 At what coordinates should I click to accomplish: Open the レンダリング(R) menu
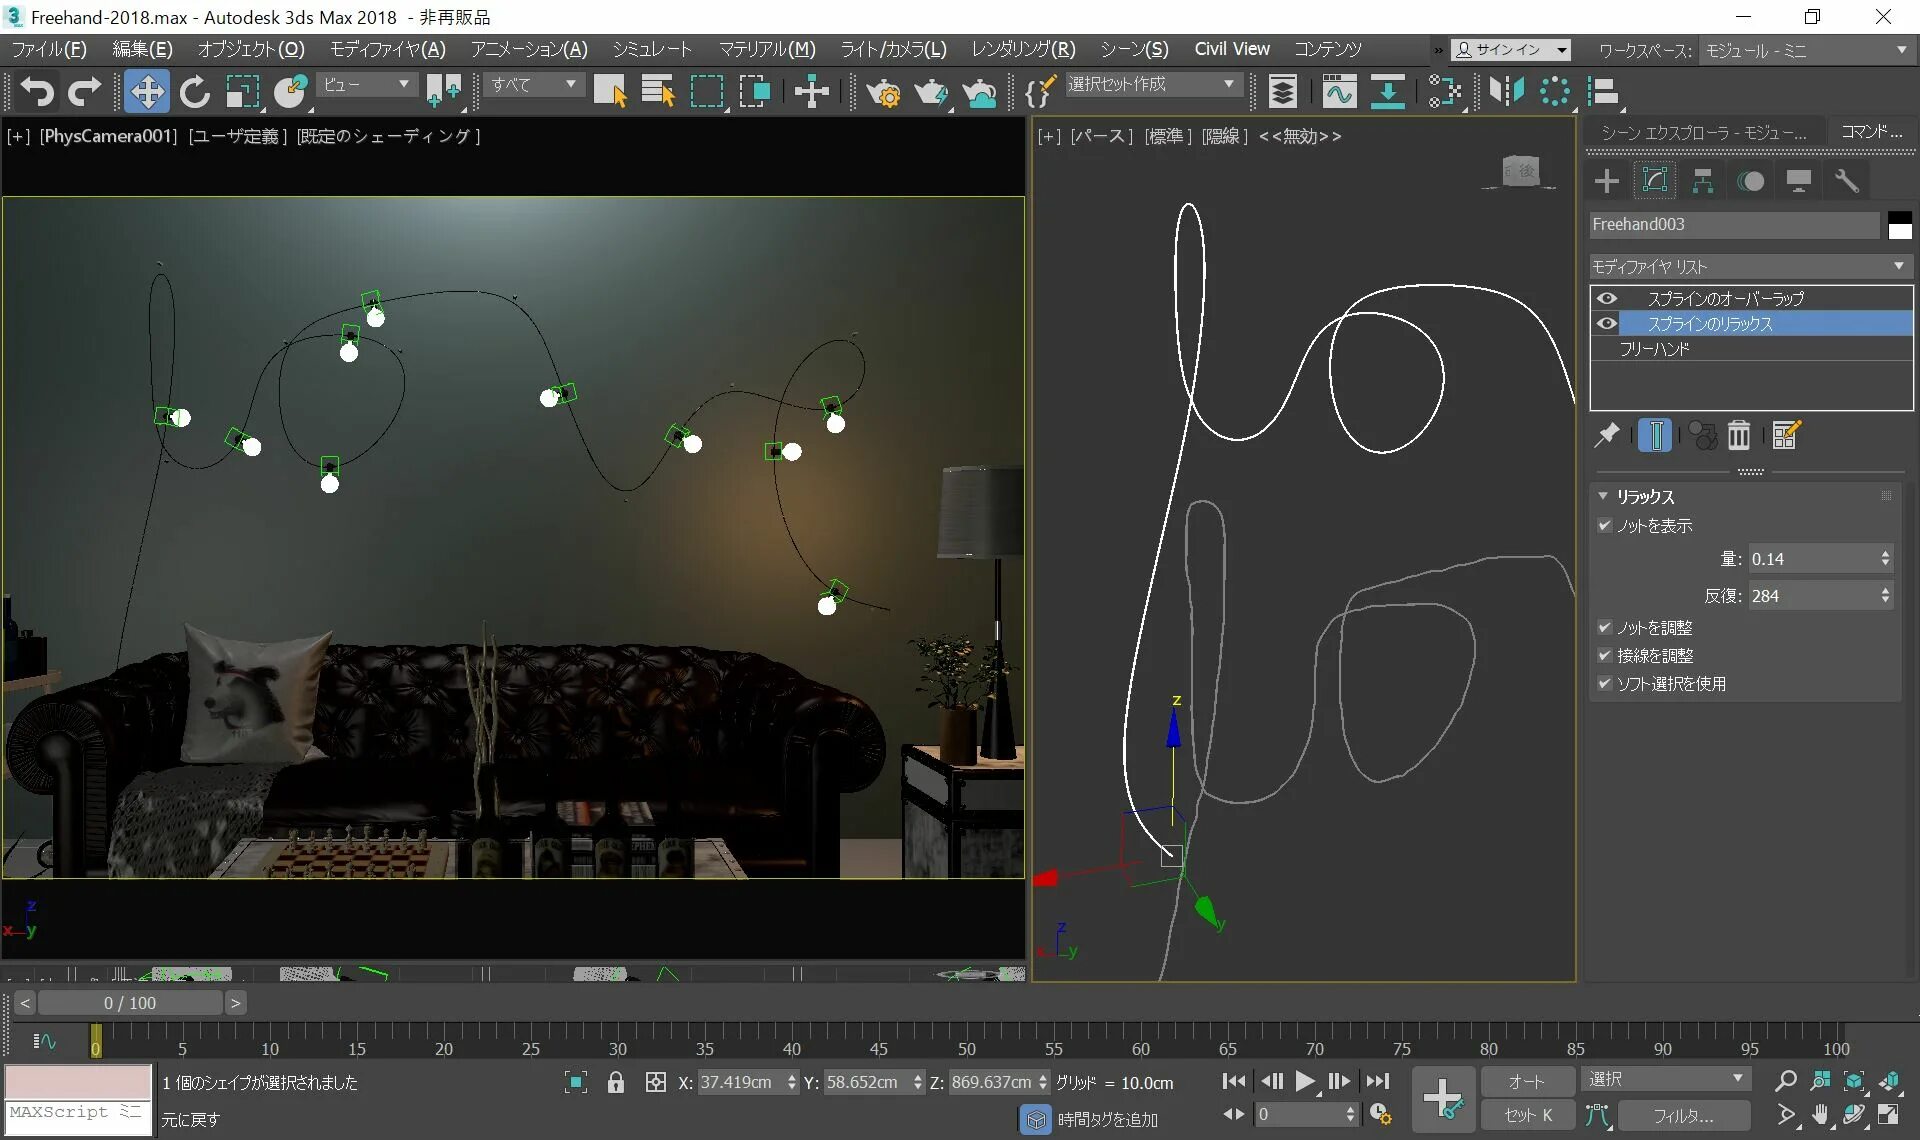coord(1023,49)
